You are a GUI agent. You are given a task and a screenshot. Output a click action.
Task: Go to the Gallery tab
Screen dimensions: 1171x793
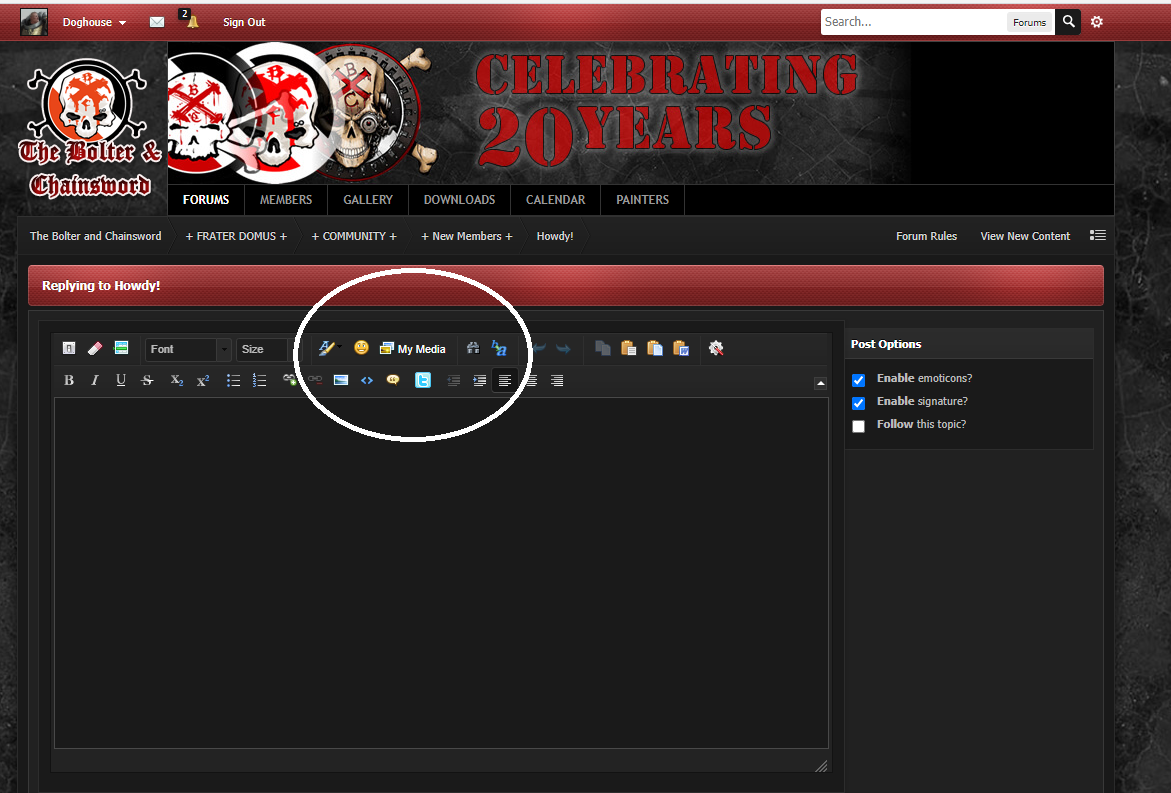tap(368, 200)
